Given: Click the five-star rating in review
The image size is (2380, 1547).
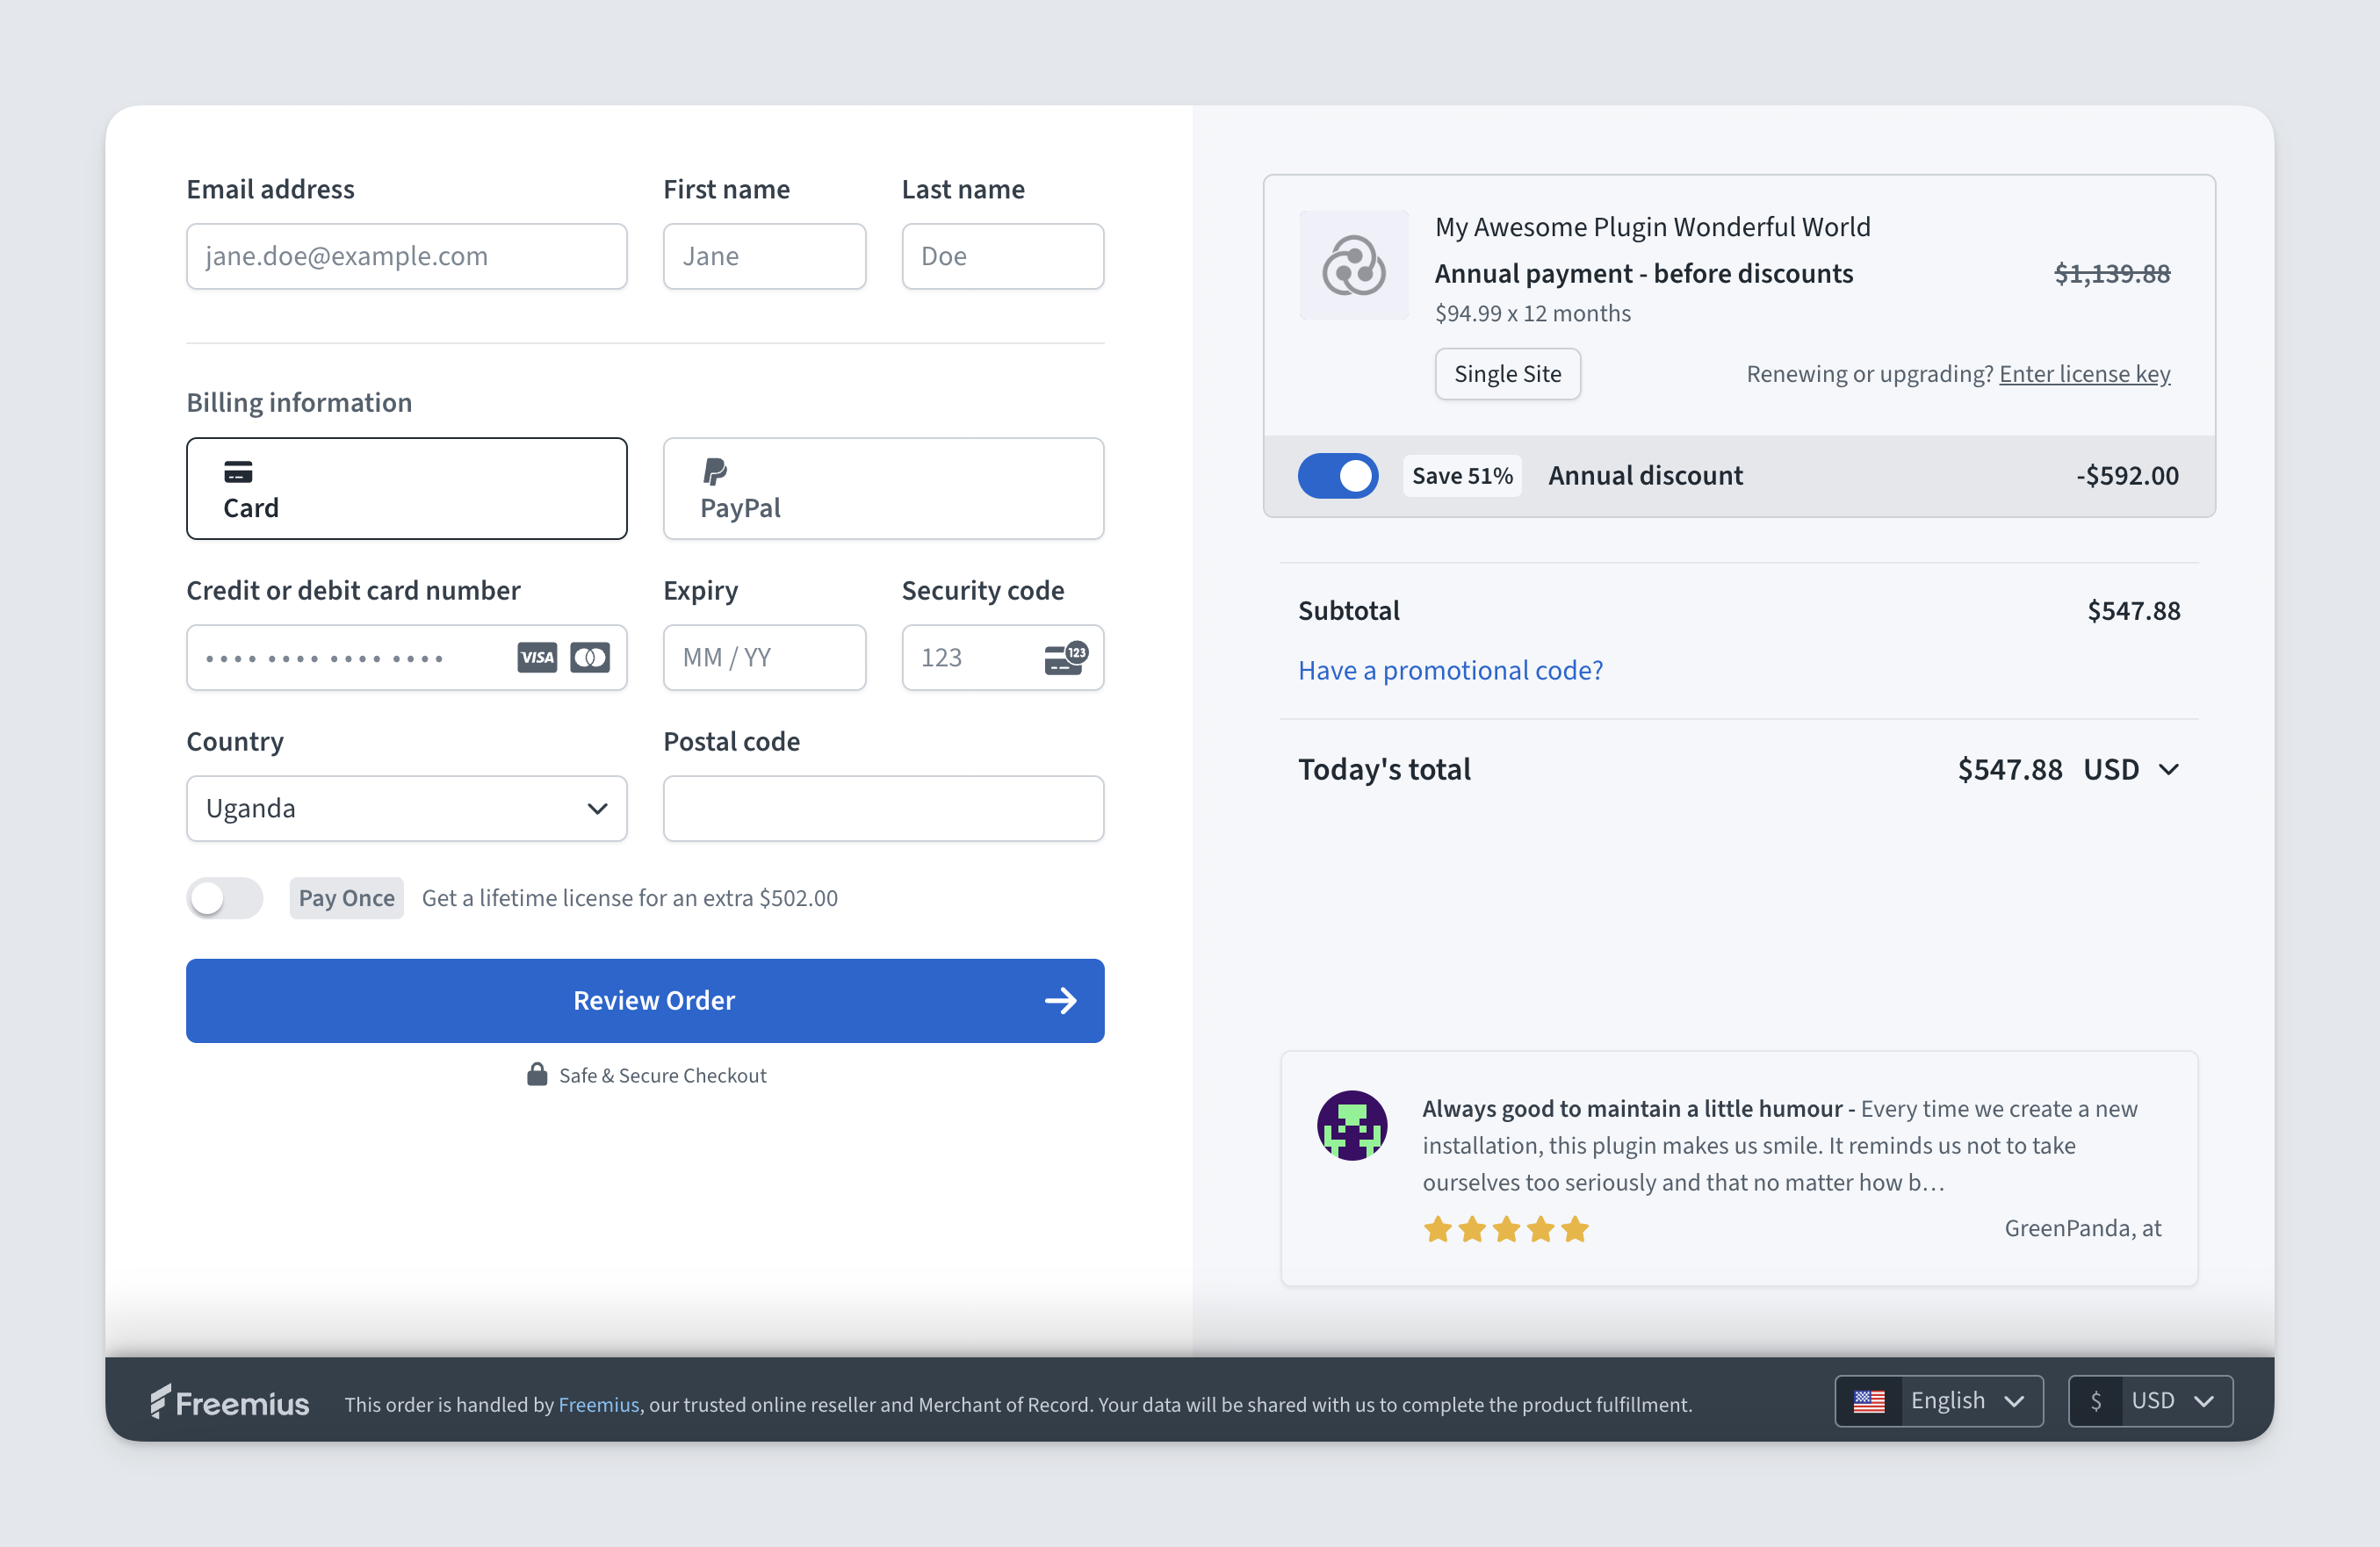Looking at the screenshot, I should click(x=1506, y=1229).
